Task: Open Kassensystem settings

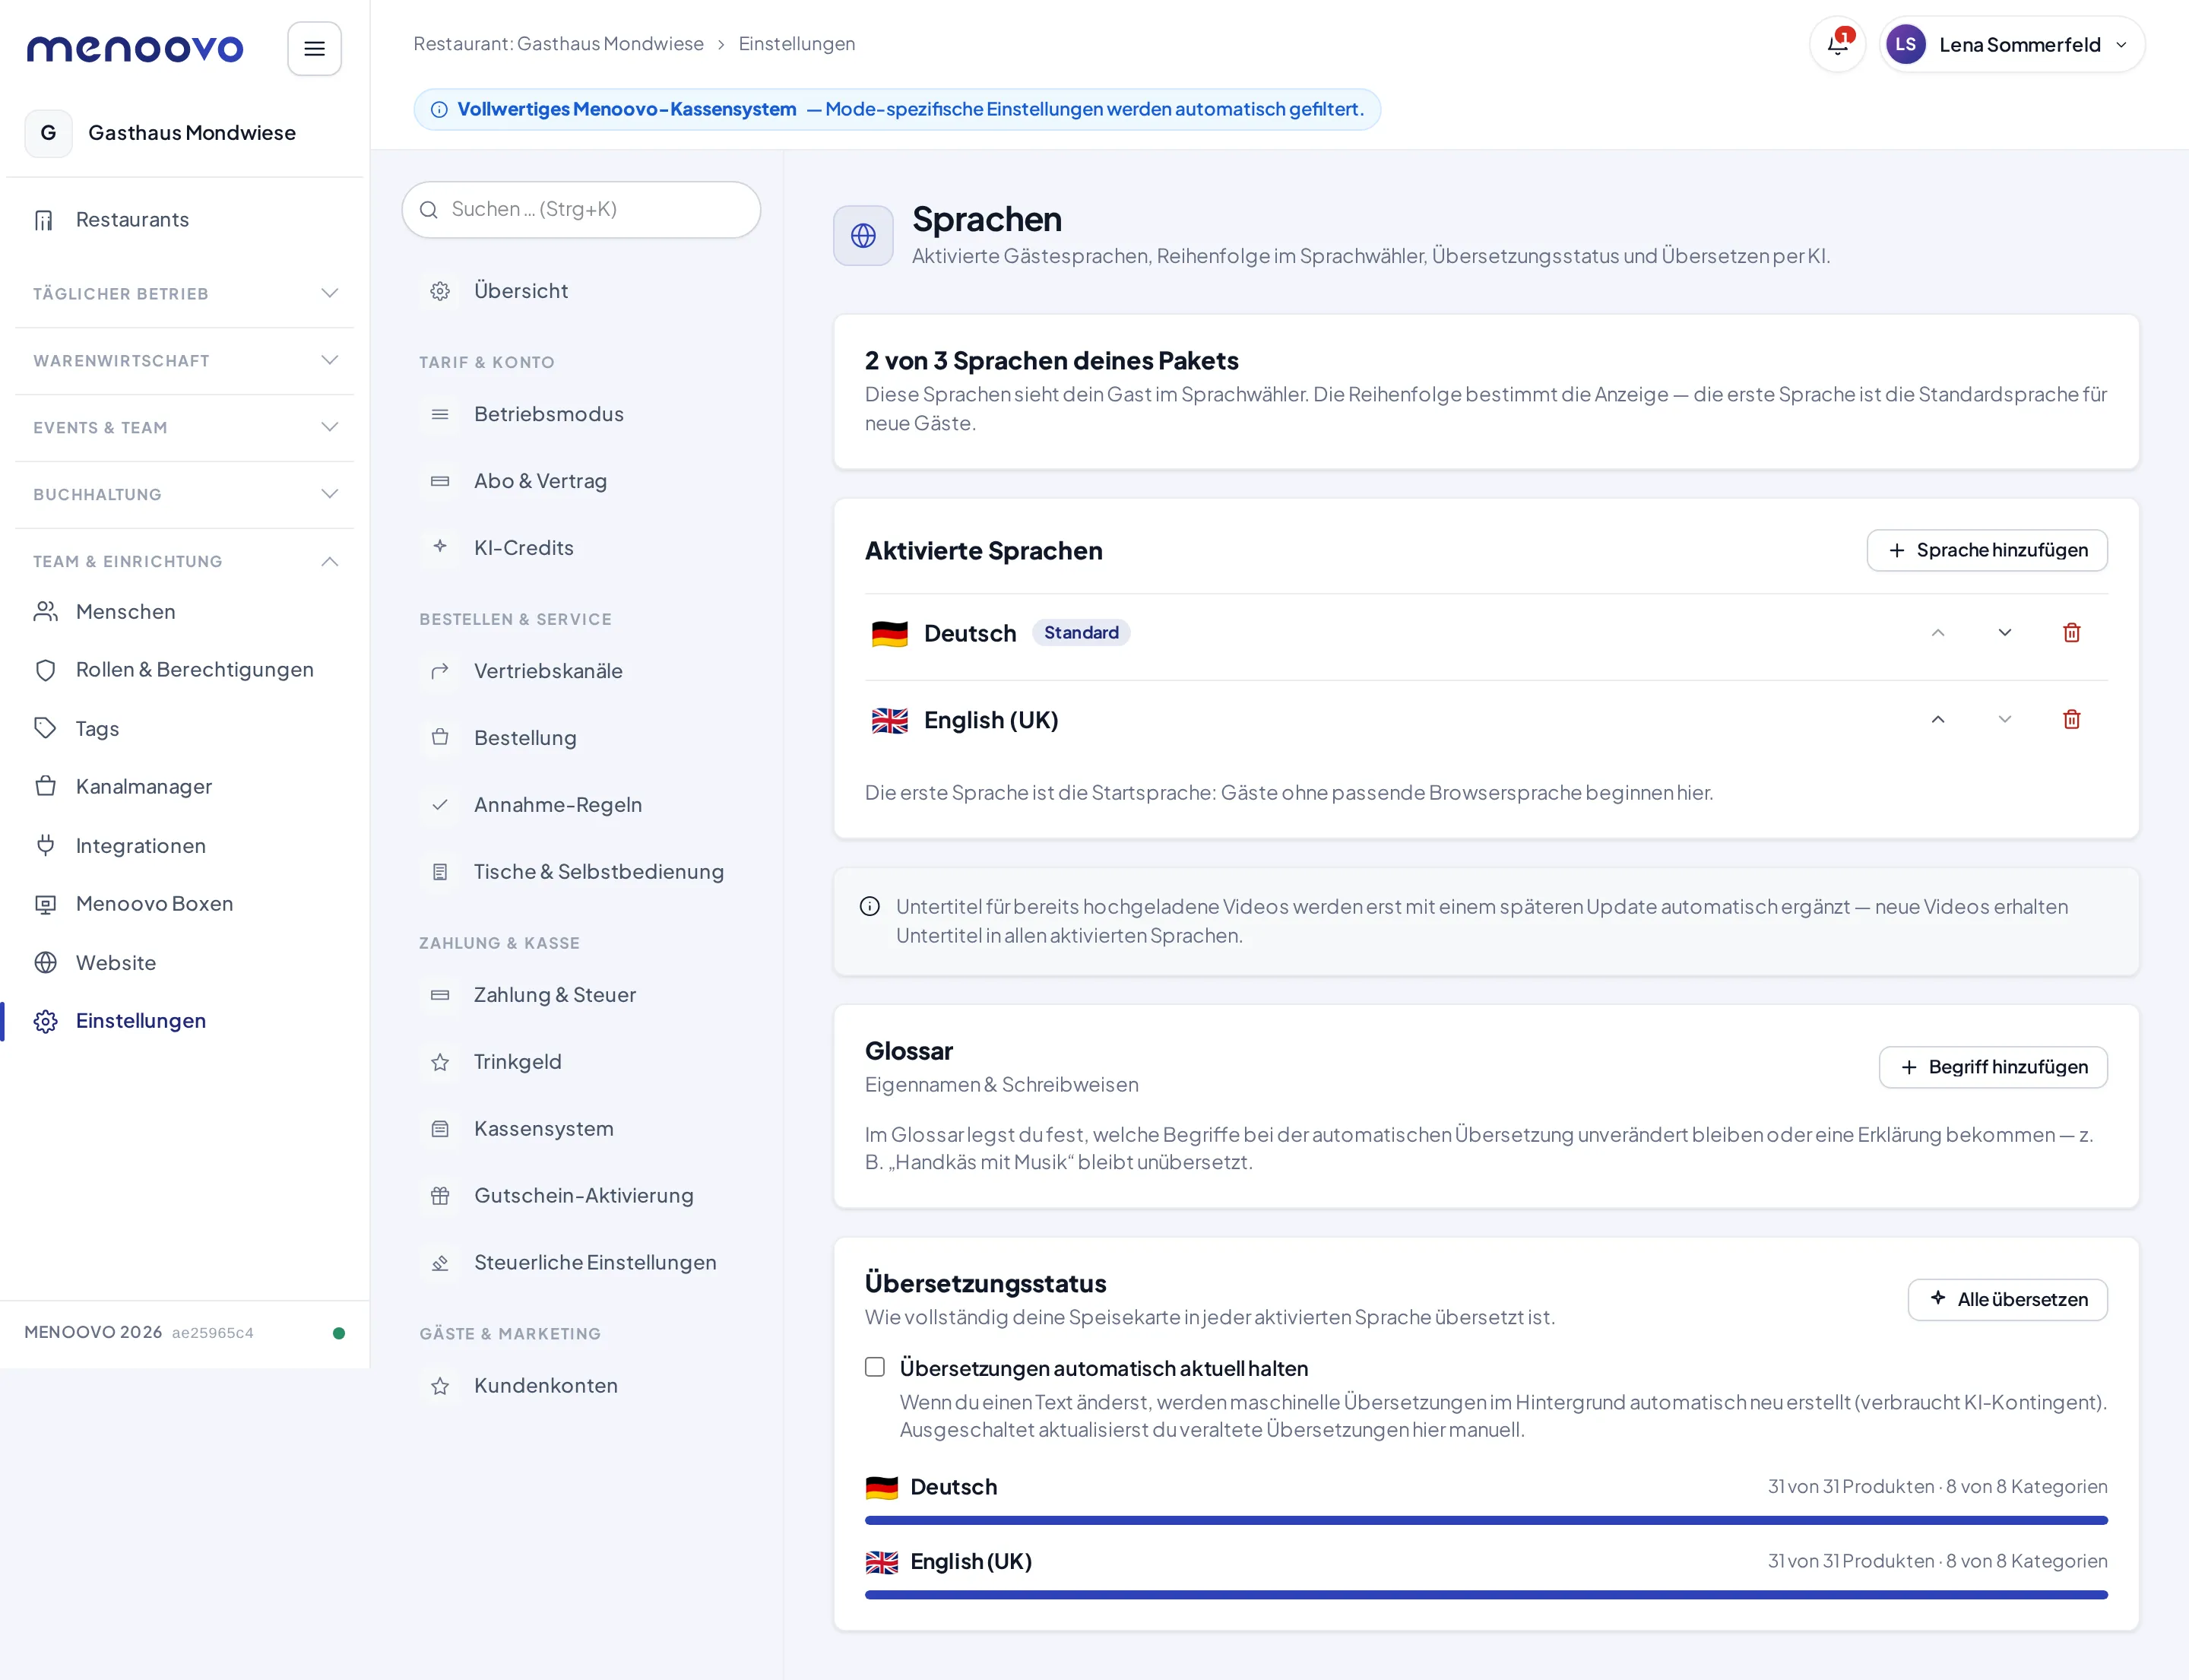Action: click(581, 1129)
